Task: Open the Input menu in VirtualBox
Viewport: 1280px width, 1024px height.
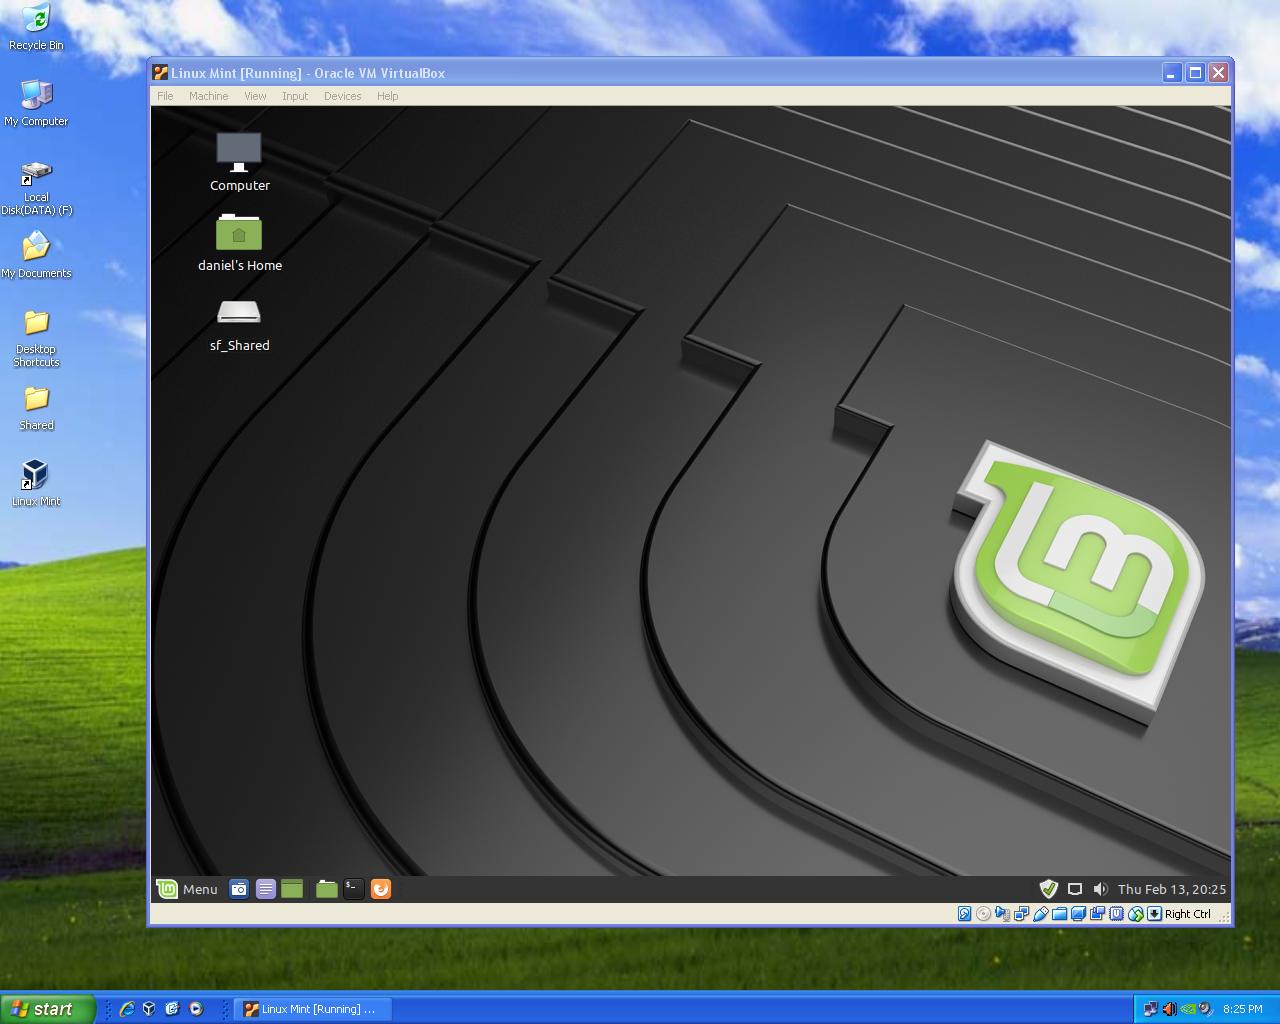Action: (x=295, y=96)
